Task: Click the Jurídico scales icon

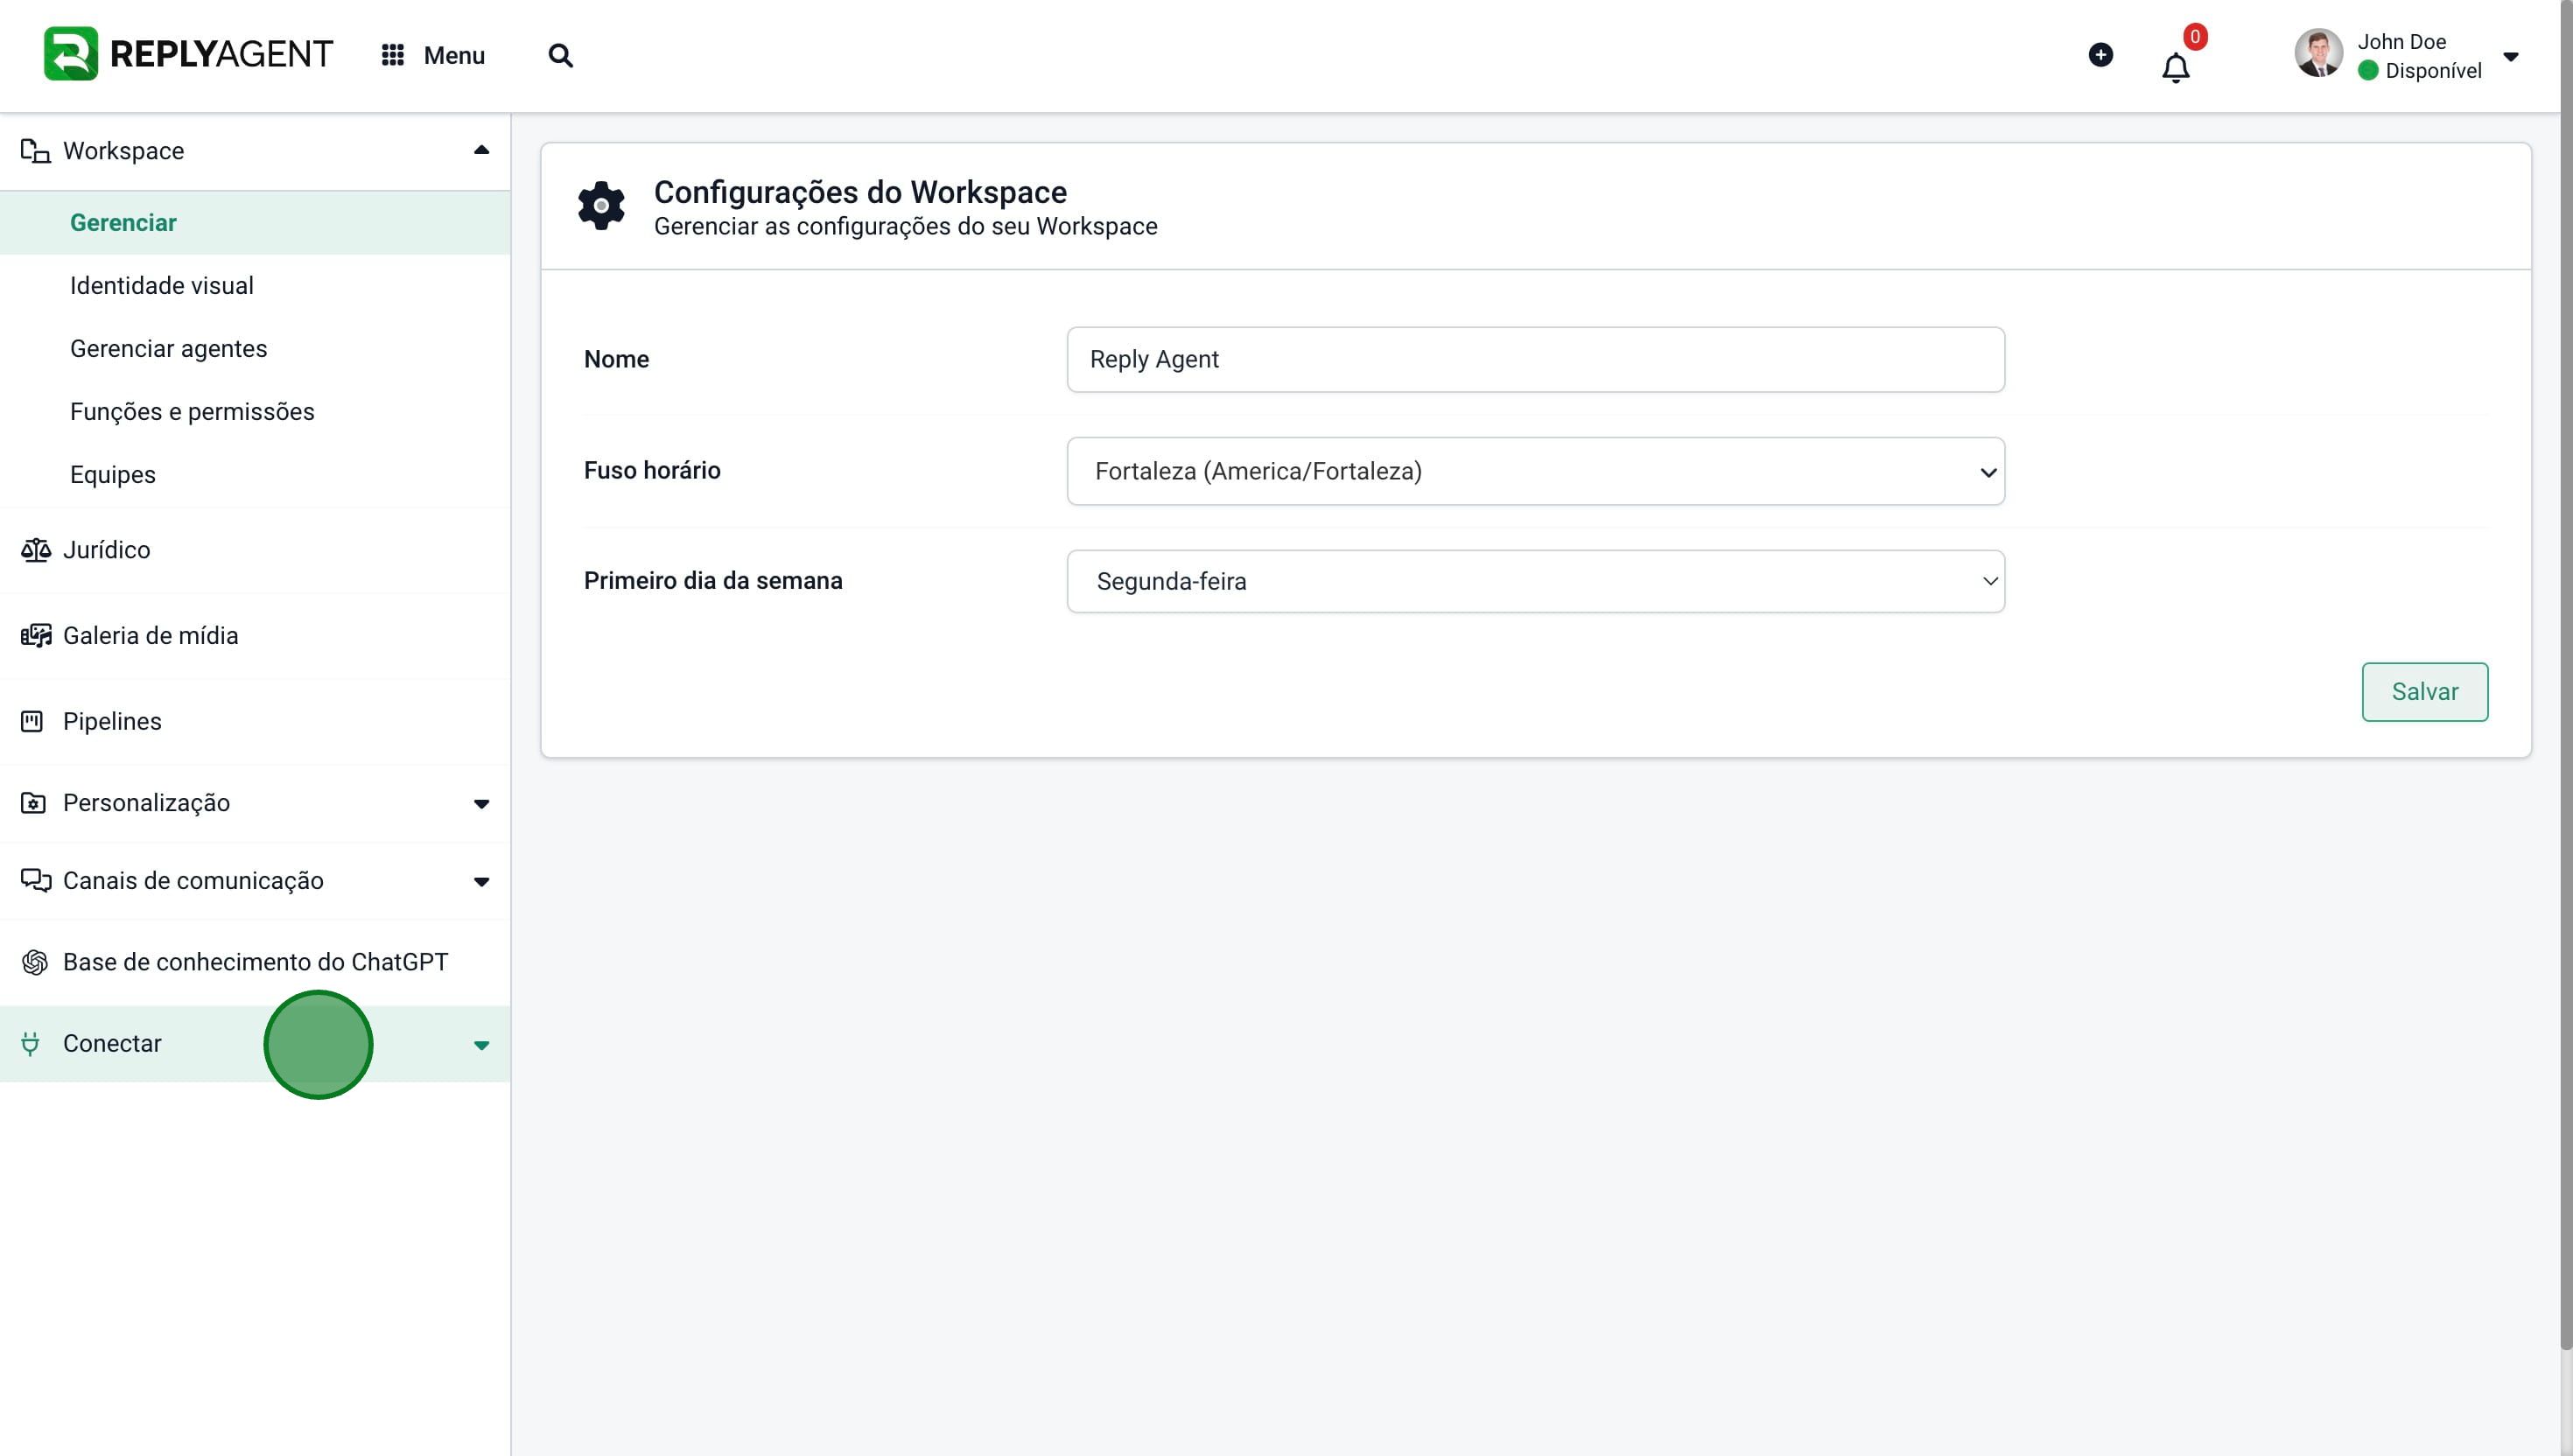Action: click(x=36, y=550)
